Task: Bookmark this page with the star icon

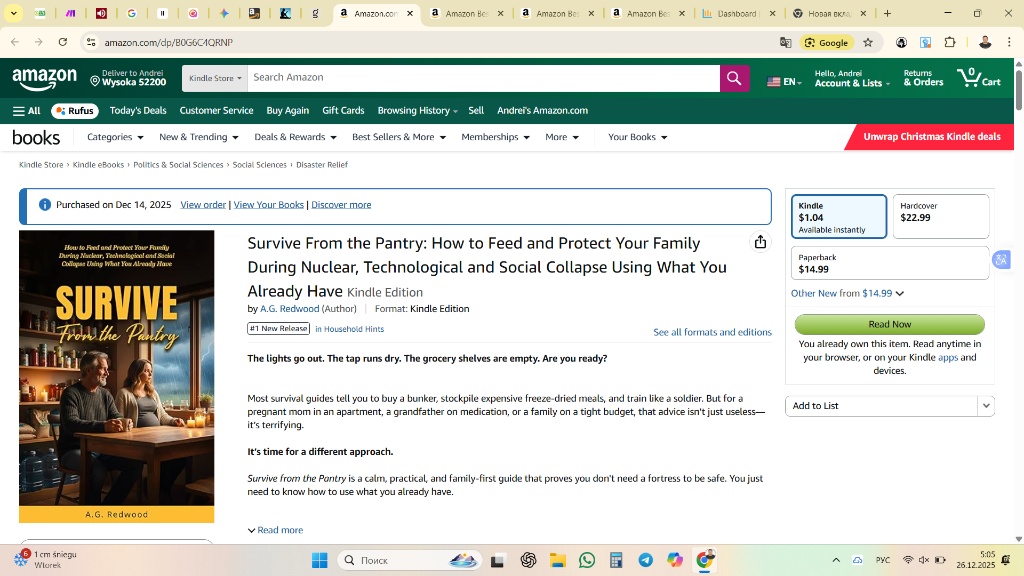Action: click(x=868, y=43)
